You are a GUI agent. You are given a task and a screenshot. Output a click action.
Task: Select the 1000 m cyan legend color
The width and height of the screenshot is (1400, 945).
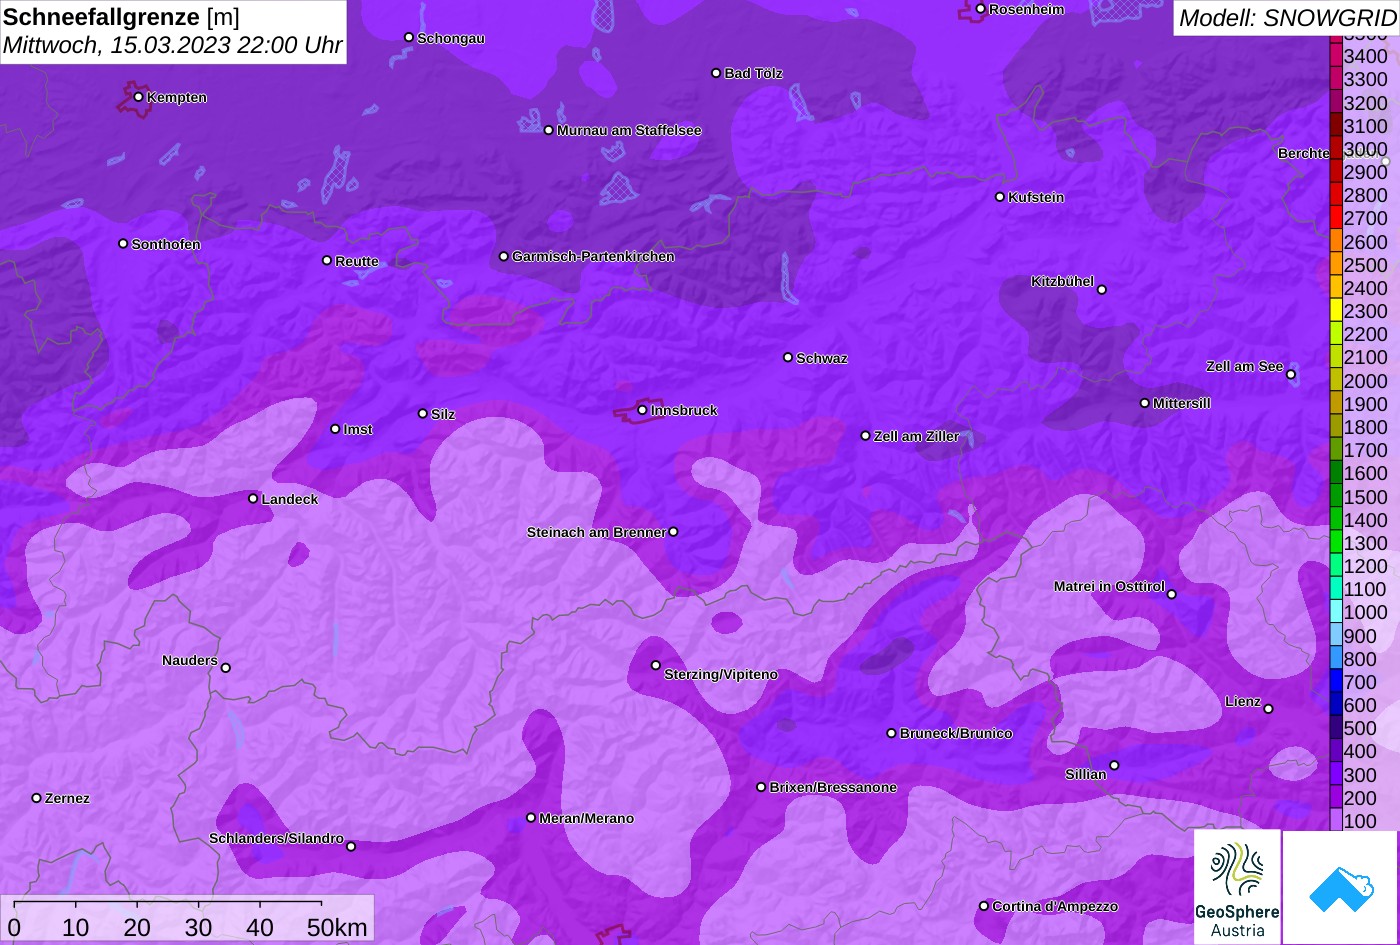(1336, 612)
